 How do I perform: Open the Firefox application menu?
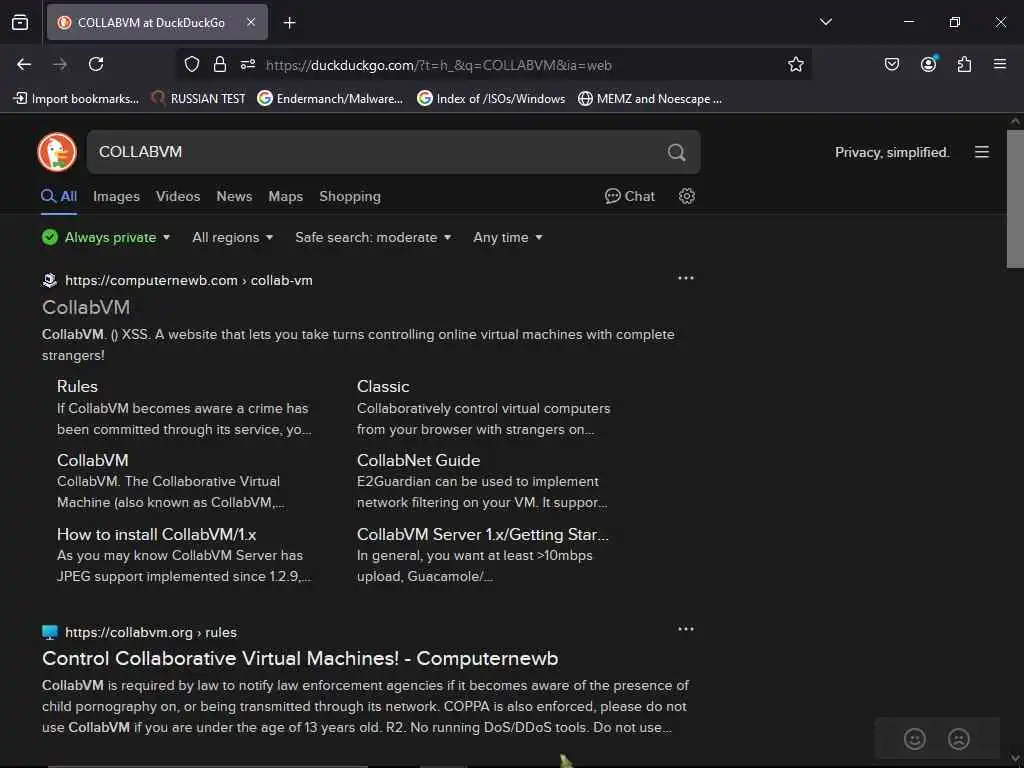tap(999, 64)
